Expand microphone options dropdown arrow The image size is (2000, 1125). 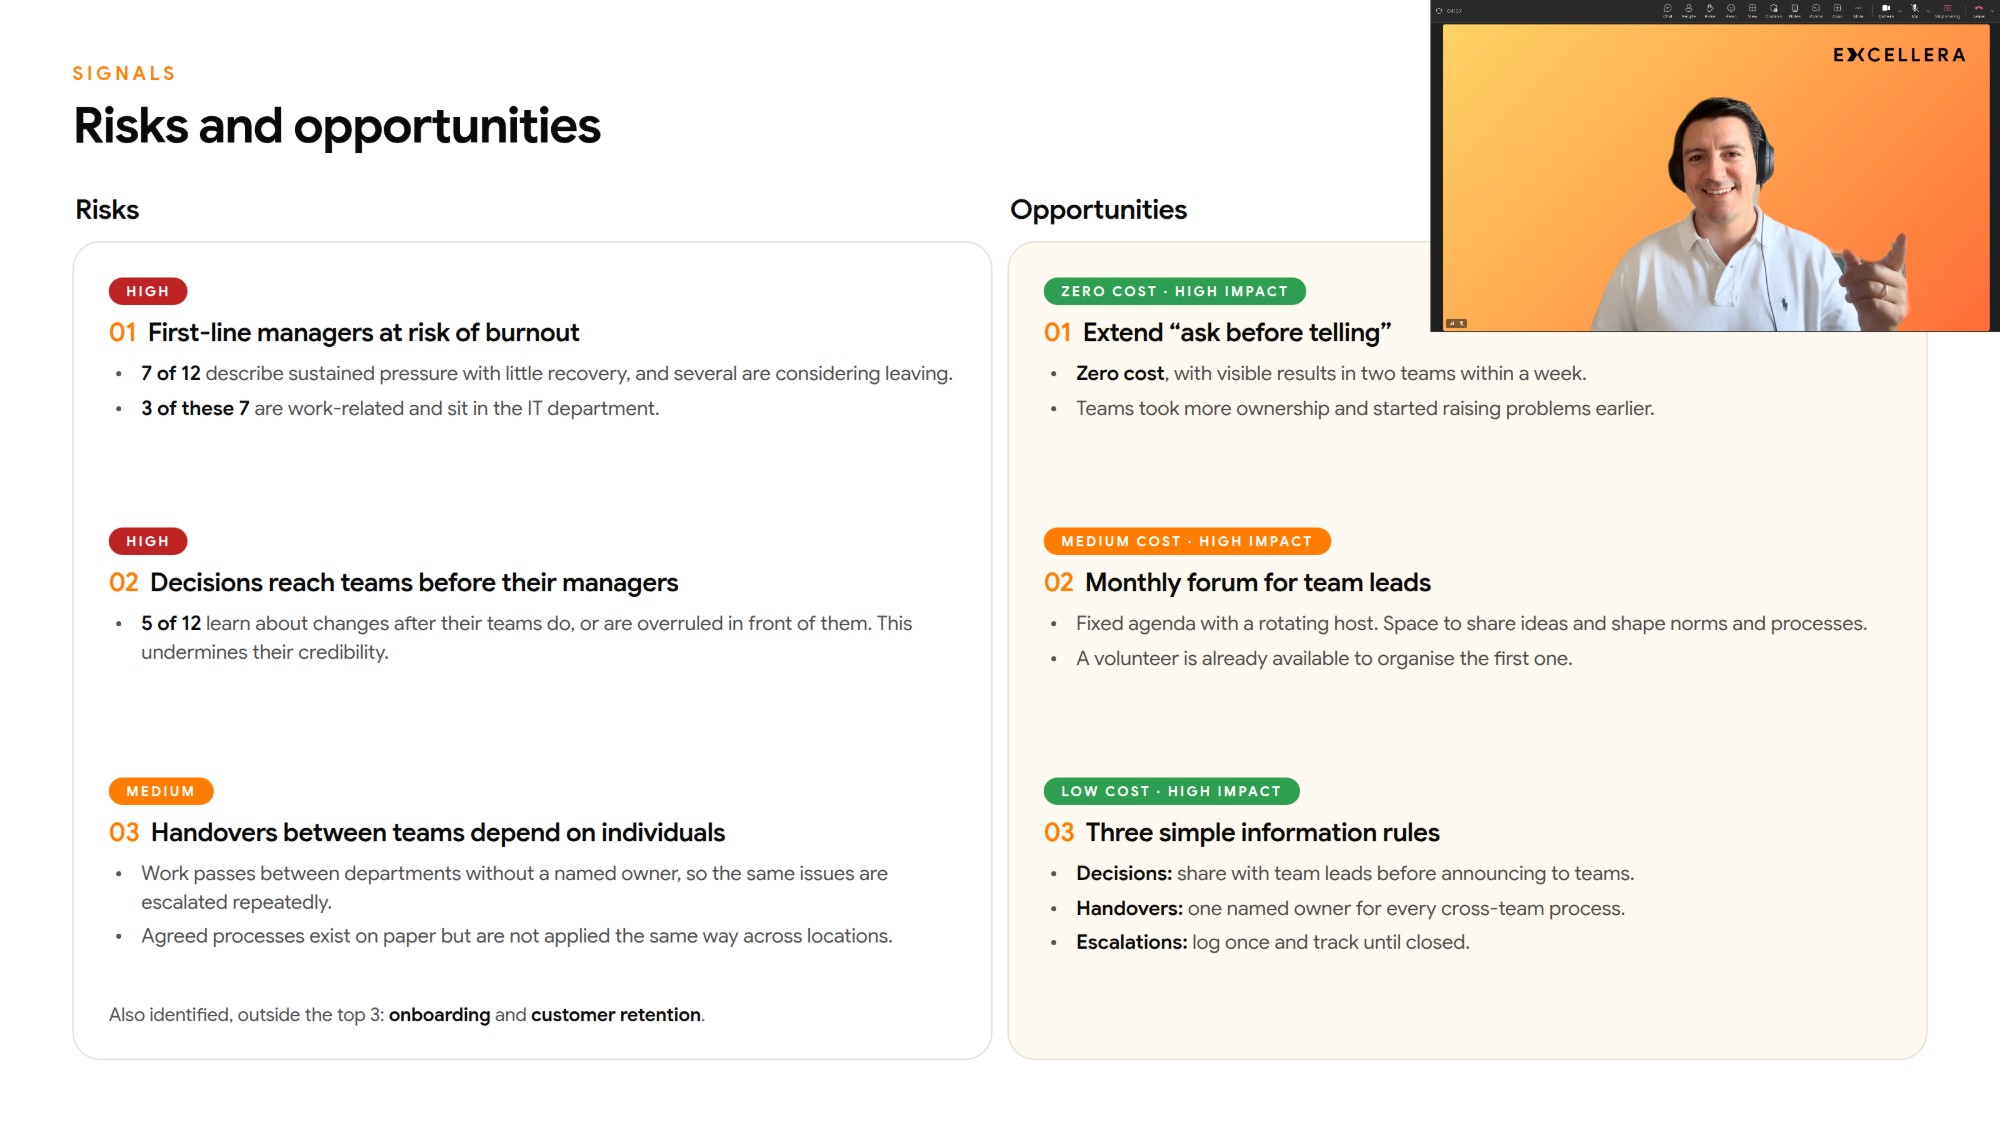coord(1928,11)
